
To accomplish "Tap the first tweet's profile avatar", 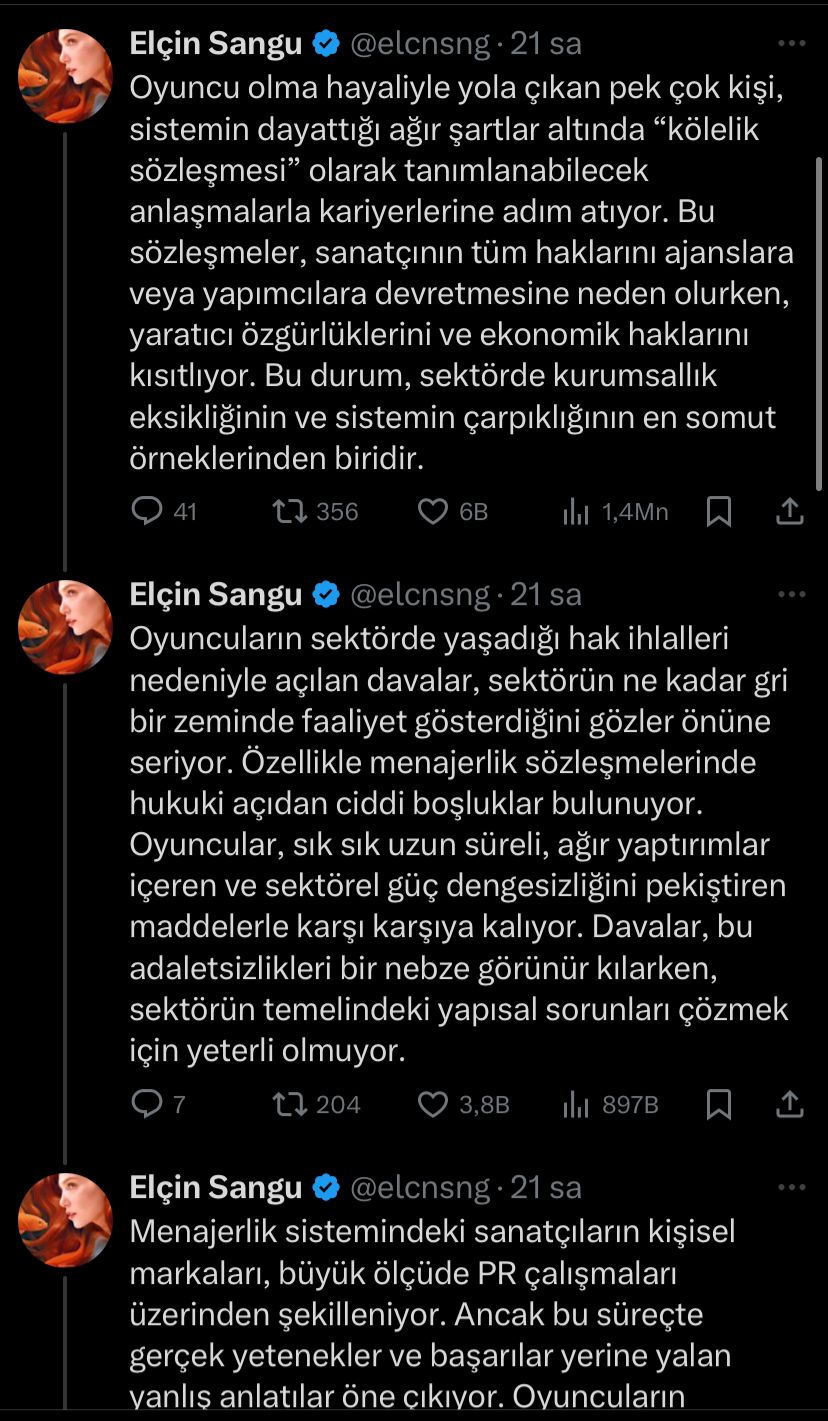I will (66, 76).
